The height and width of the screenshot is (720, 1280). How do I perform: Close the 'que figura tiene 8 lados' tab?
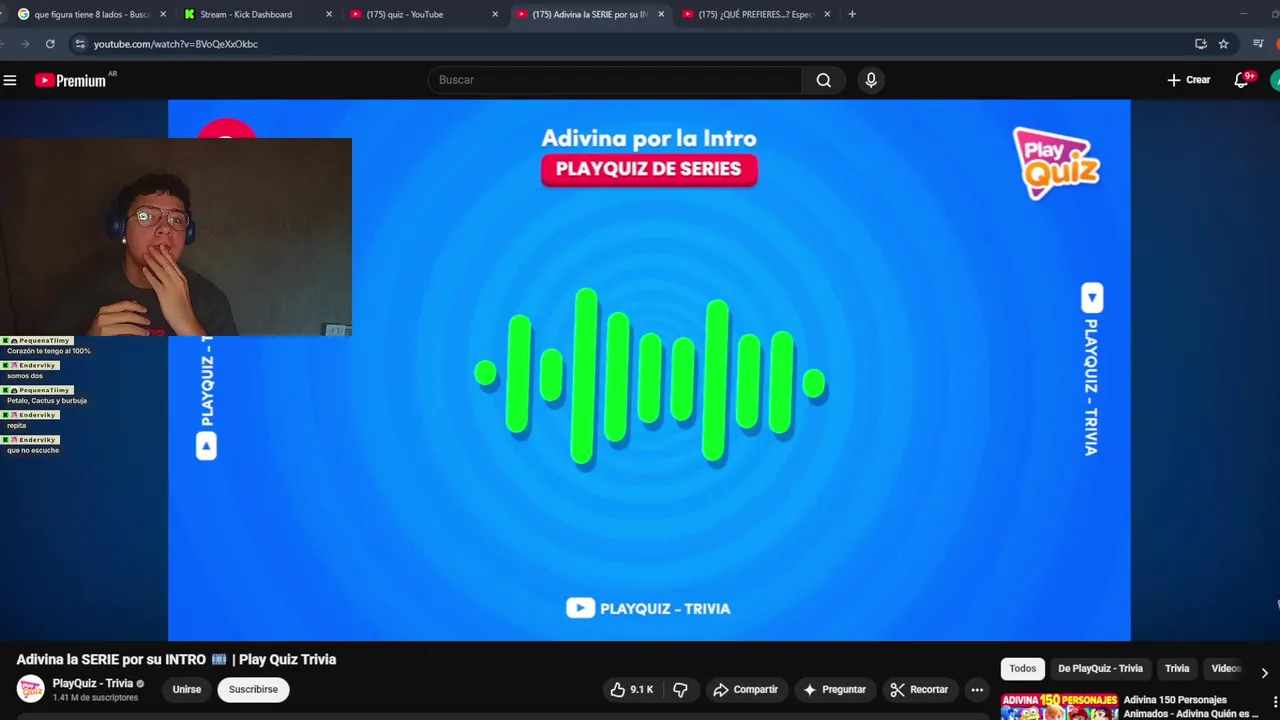coord(163,14)
